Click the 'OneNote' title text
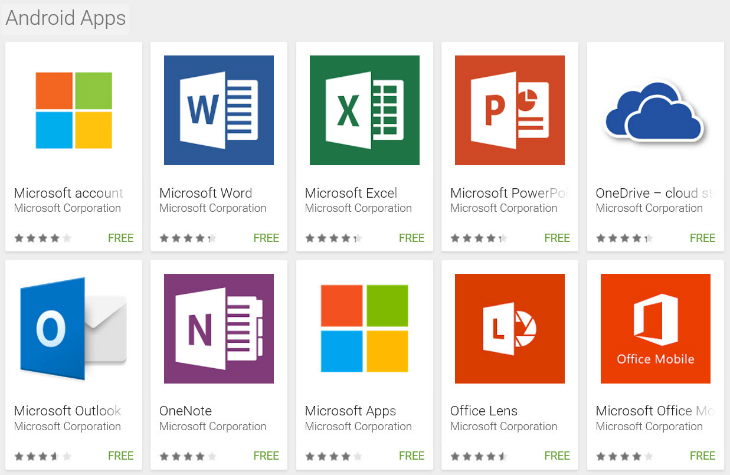Screen dimensions: 730x475 coord(185,411)
